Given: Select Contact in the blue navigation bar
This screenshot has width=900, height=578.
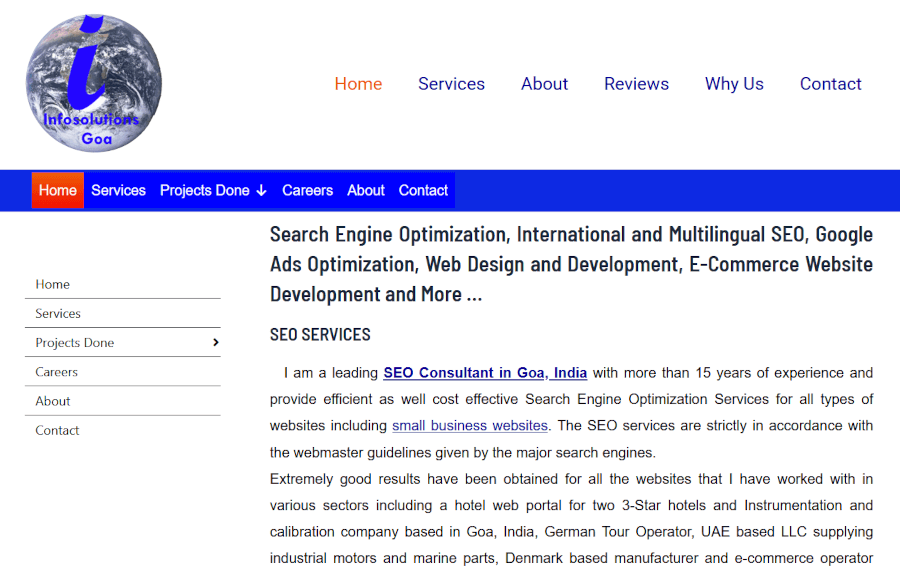Looking at the screenshot, I should (x=423, y=190).
